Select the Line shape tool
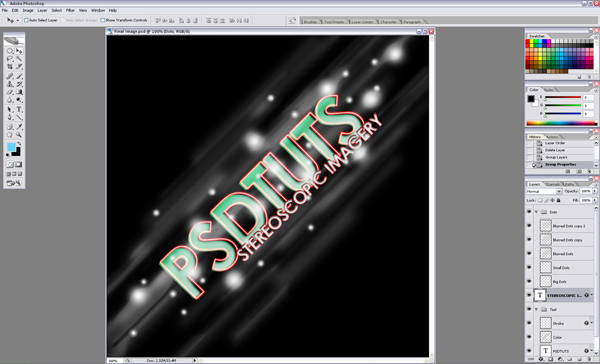The image size is (600, 364). [x=19, y=118]
